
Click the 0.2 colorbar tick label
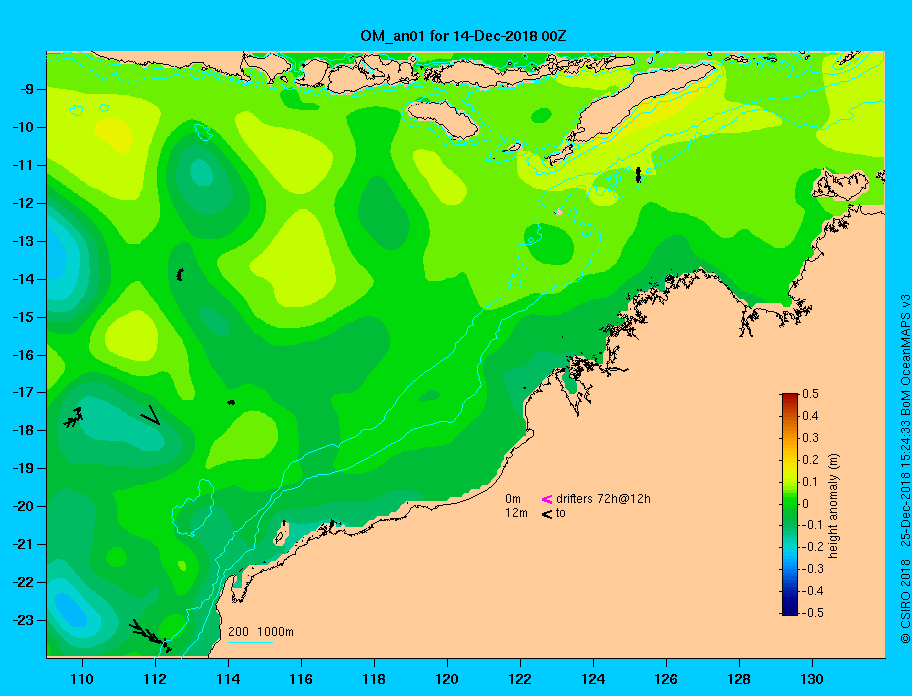coord(810,459)
